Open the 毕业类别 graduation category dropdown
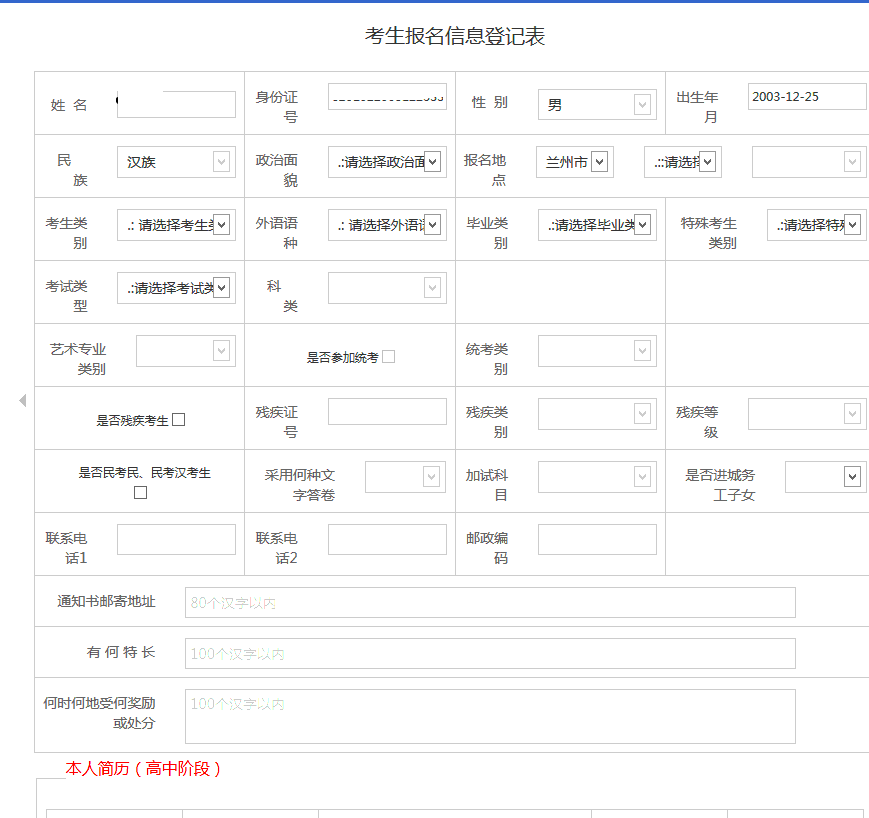 [x=597, y=224]
